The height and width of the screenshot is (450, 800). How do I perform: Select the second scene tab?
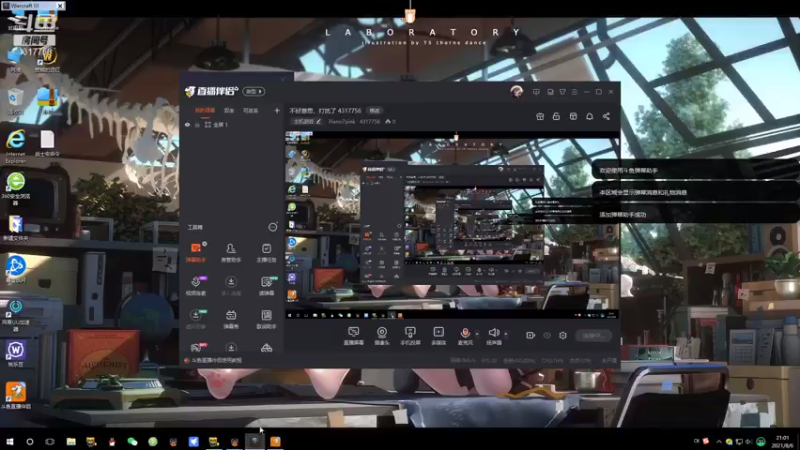[x=229, y=110]
